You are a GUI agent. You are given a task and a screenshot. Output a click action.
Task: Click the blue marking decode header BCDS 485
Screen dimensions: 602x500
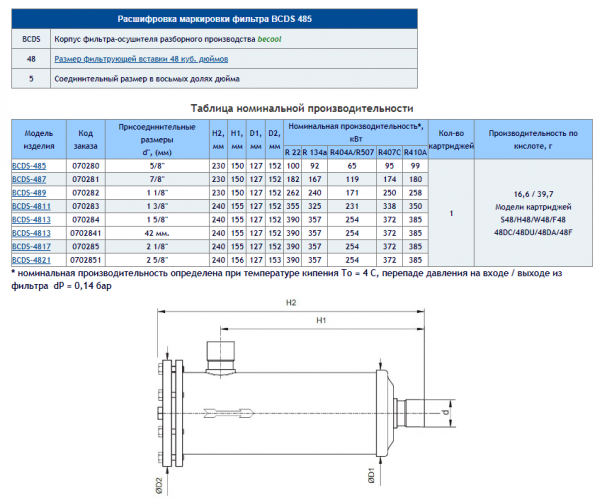(215, 19)
